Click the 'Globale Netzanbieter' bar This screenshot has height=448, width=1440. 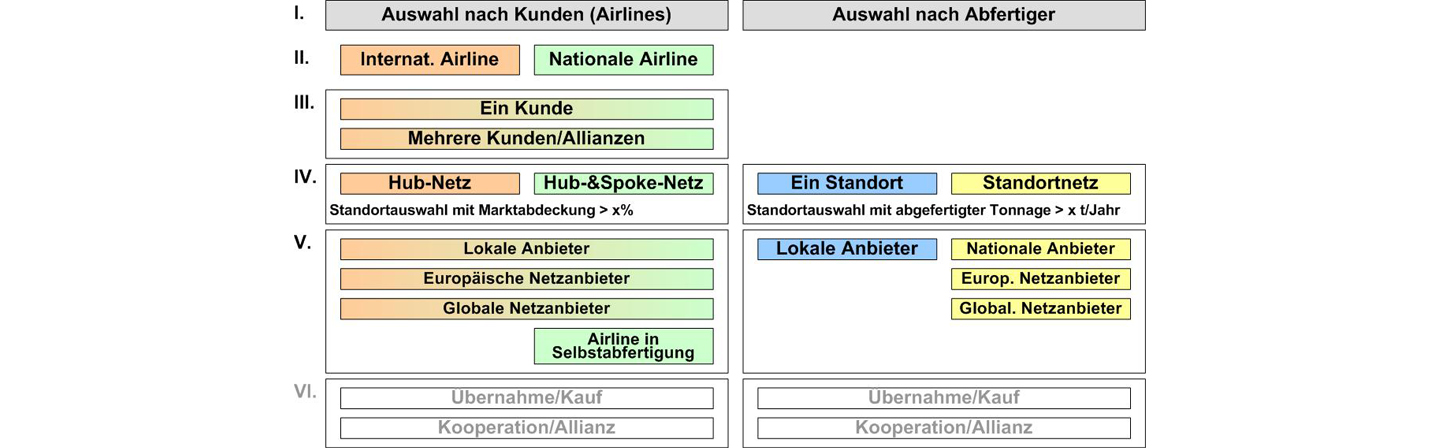[527, 309]
